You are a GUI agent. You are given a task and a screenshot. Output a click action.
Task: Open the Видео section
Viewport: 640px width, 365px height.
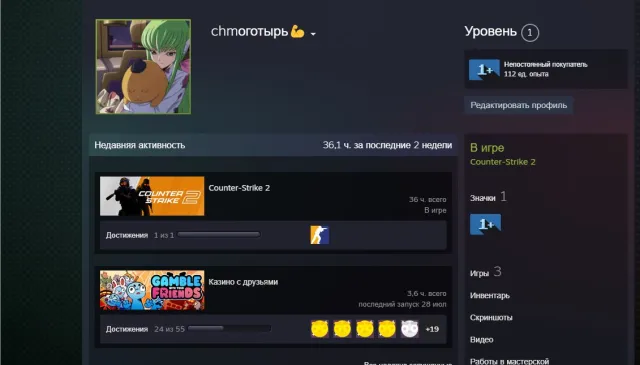(x=481, y=340)
